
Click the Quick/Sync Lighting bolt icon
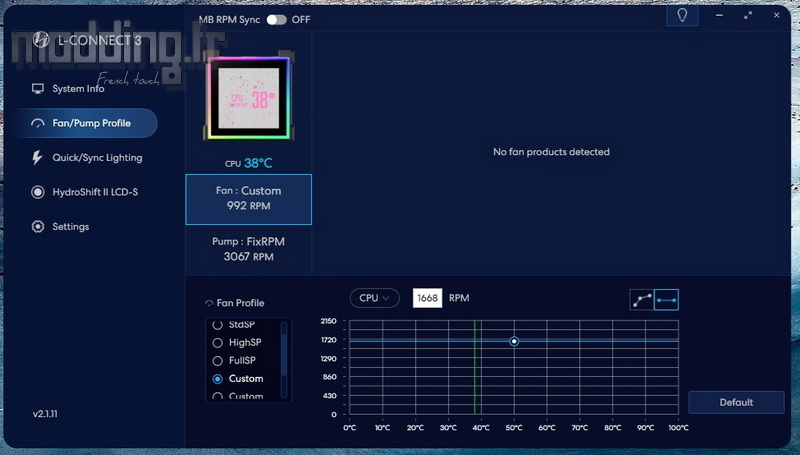pos(38,158)
